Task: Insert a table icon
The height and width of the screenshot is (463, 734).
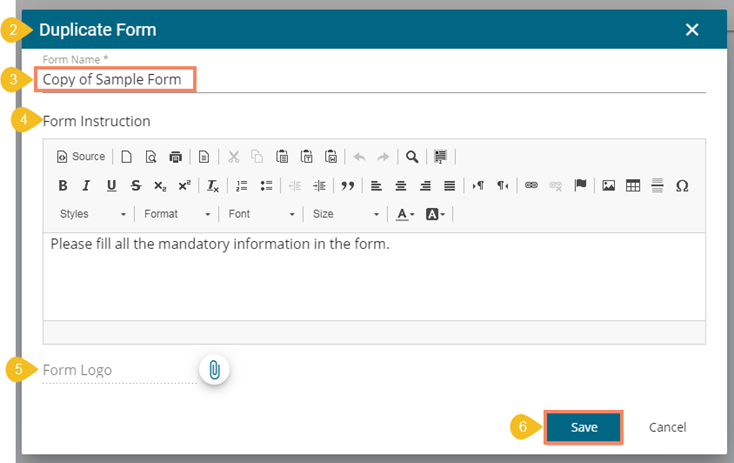Action: click(x=633, y=186)
